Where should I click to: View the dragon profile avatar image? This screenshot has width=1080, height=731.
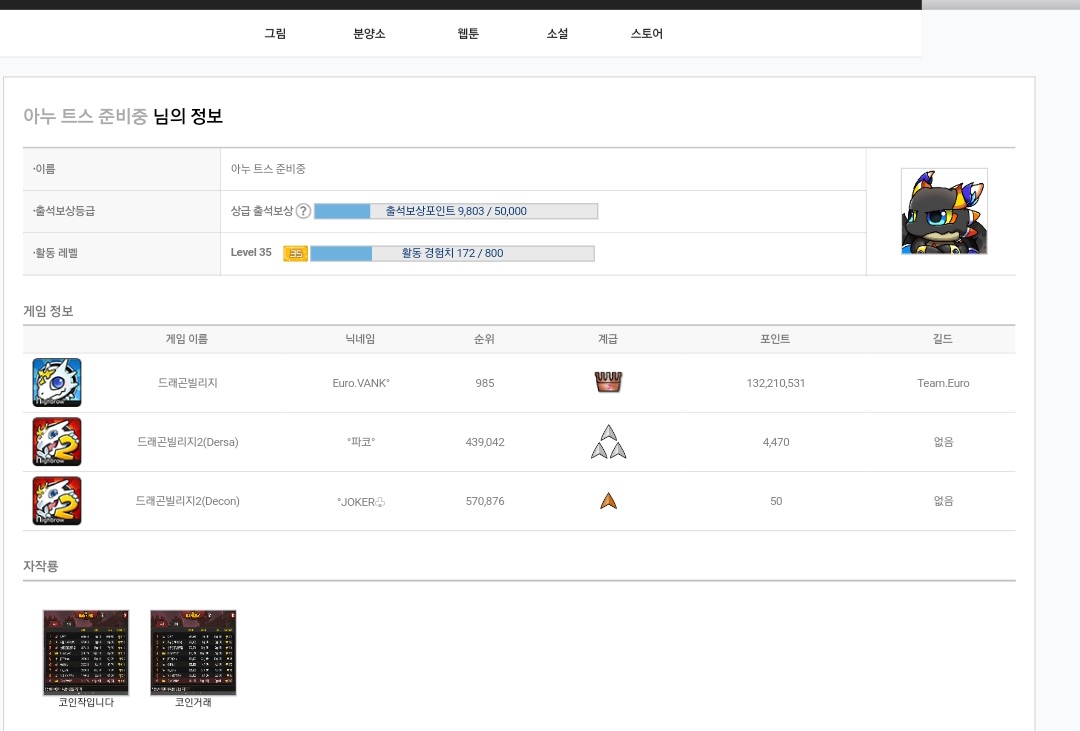tap(944, 212)
